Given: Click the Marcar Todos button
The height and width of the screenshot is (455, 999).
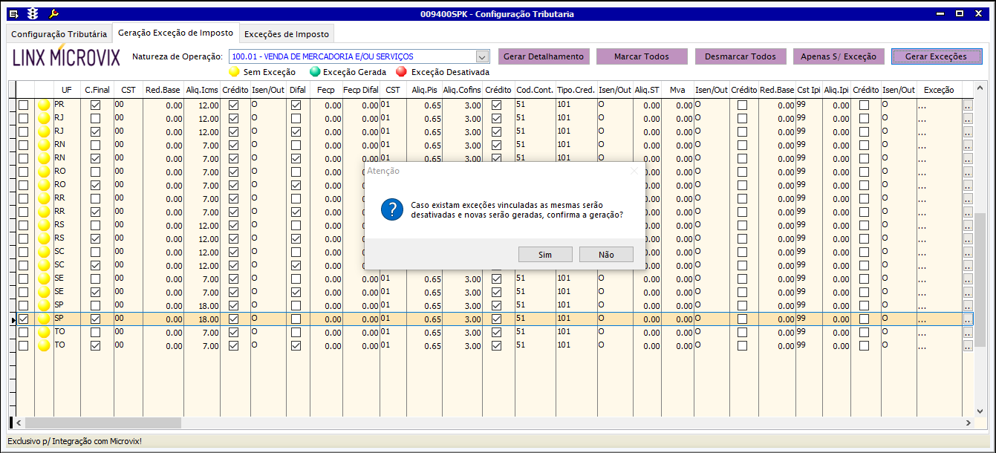Looking at the screenshot, I should (x=641, y=57).
